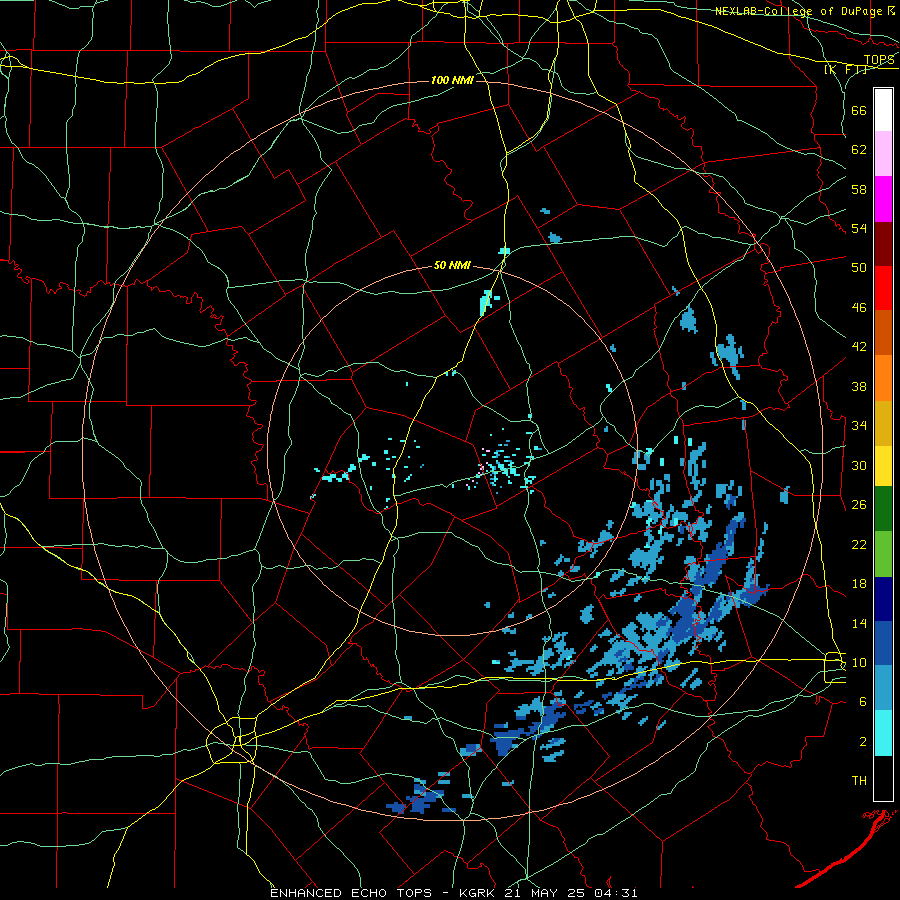This screenshot has width=900, height=900.
Task: Click the TOPS legend title
Action: pos(879,60)
